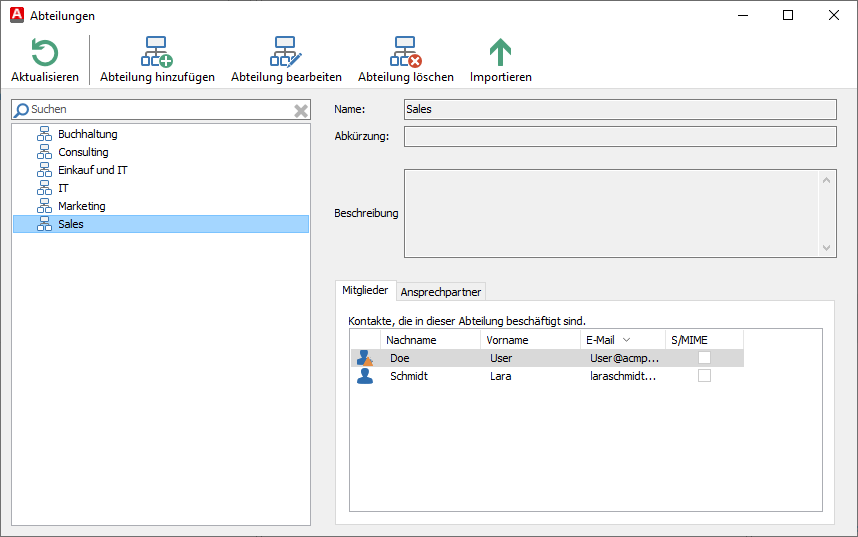Open the E-Mail column sort dropdown arrow
The height and width of the screenshot is (537, 858).
[x=626, y=340]
